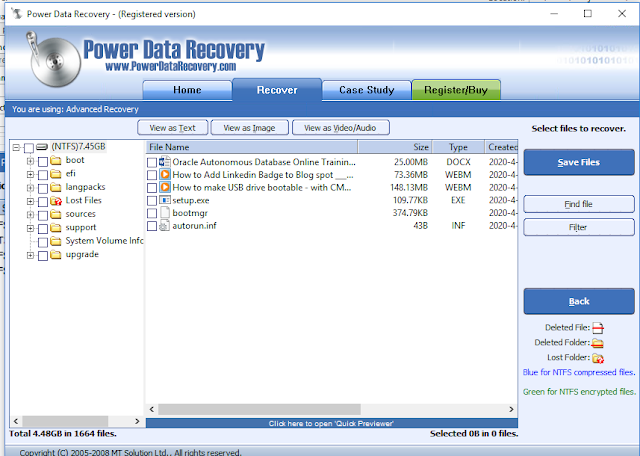The width and height of the screenshot is (640, 456).
Task: Check the Lost Files folder checkbox
Action: (43, 202)
